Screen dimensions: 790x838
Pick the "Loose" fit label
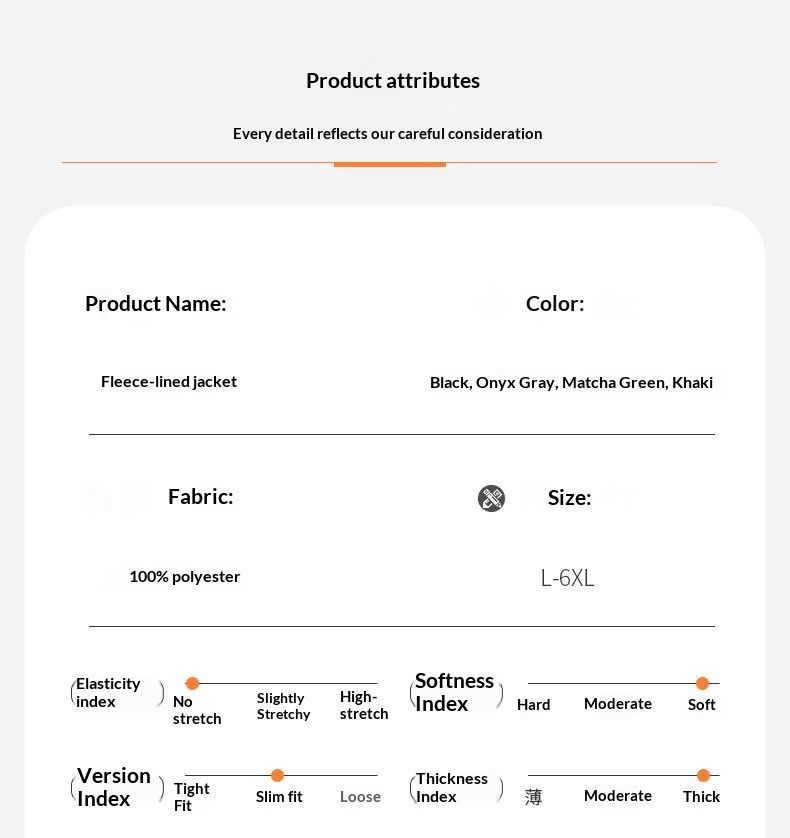coord(360,797)
